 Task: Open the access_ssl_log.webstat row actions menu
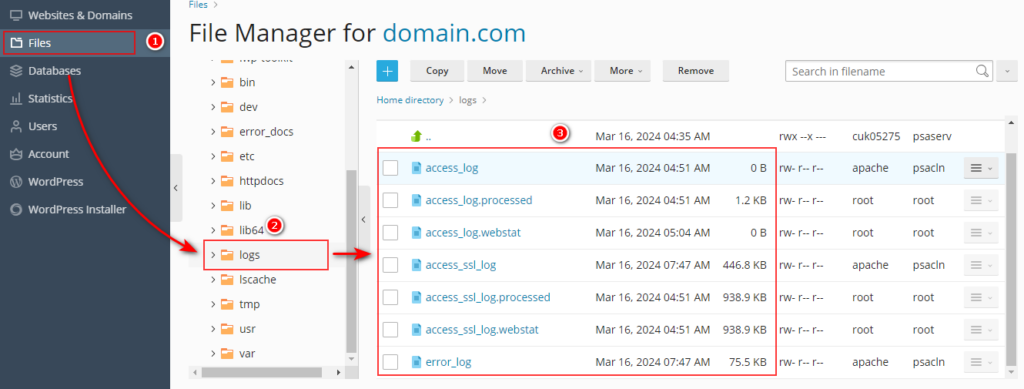coord(981,330)
